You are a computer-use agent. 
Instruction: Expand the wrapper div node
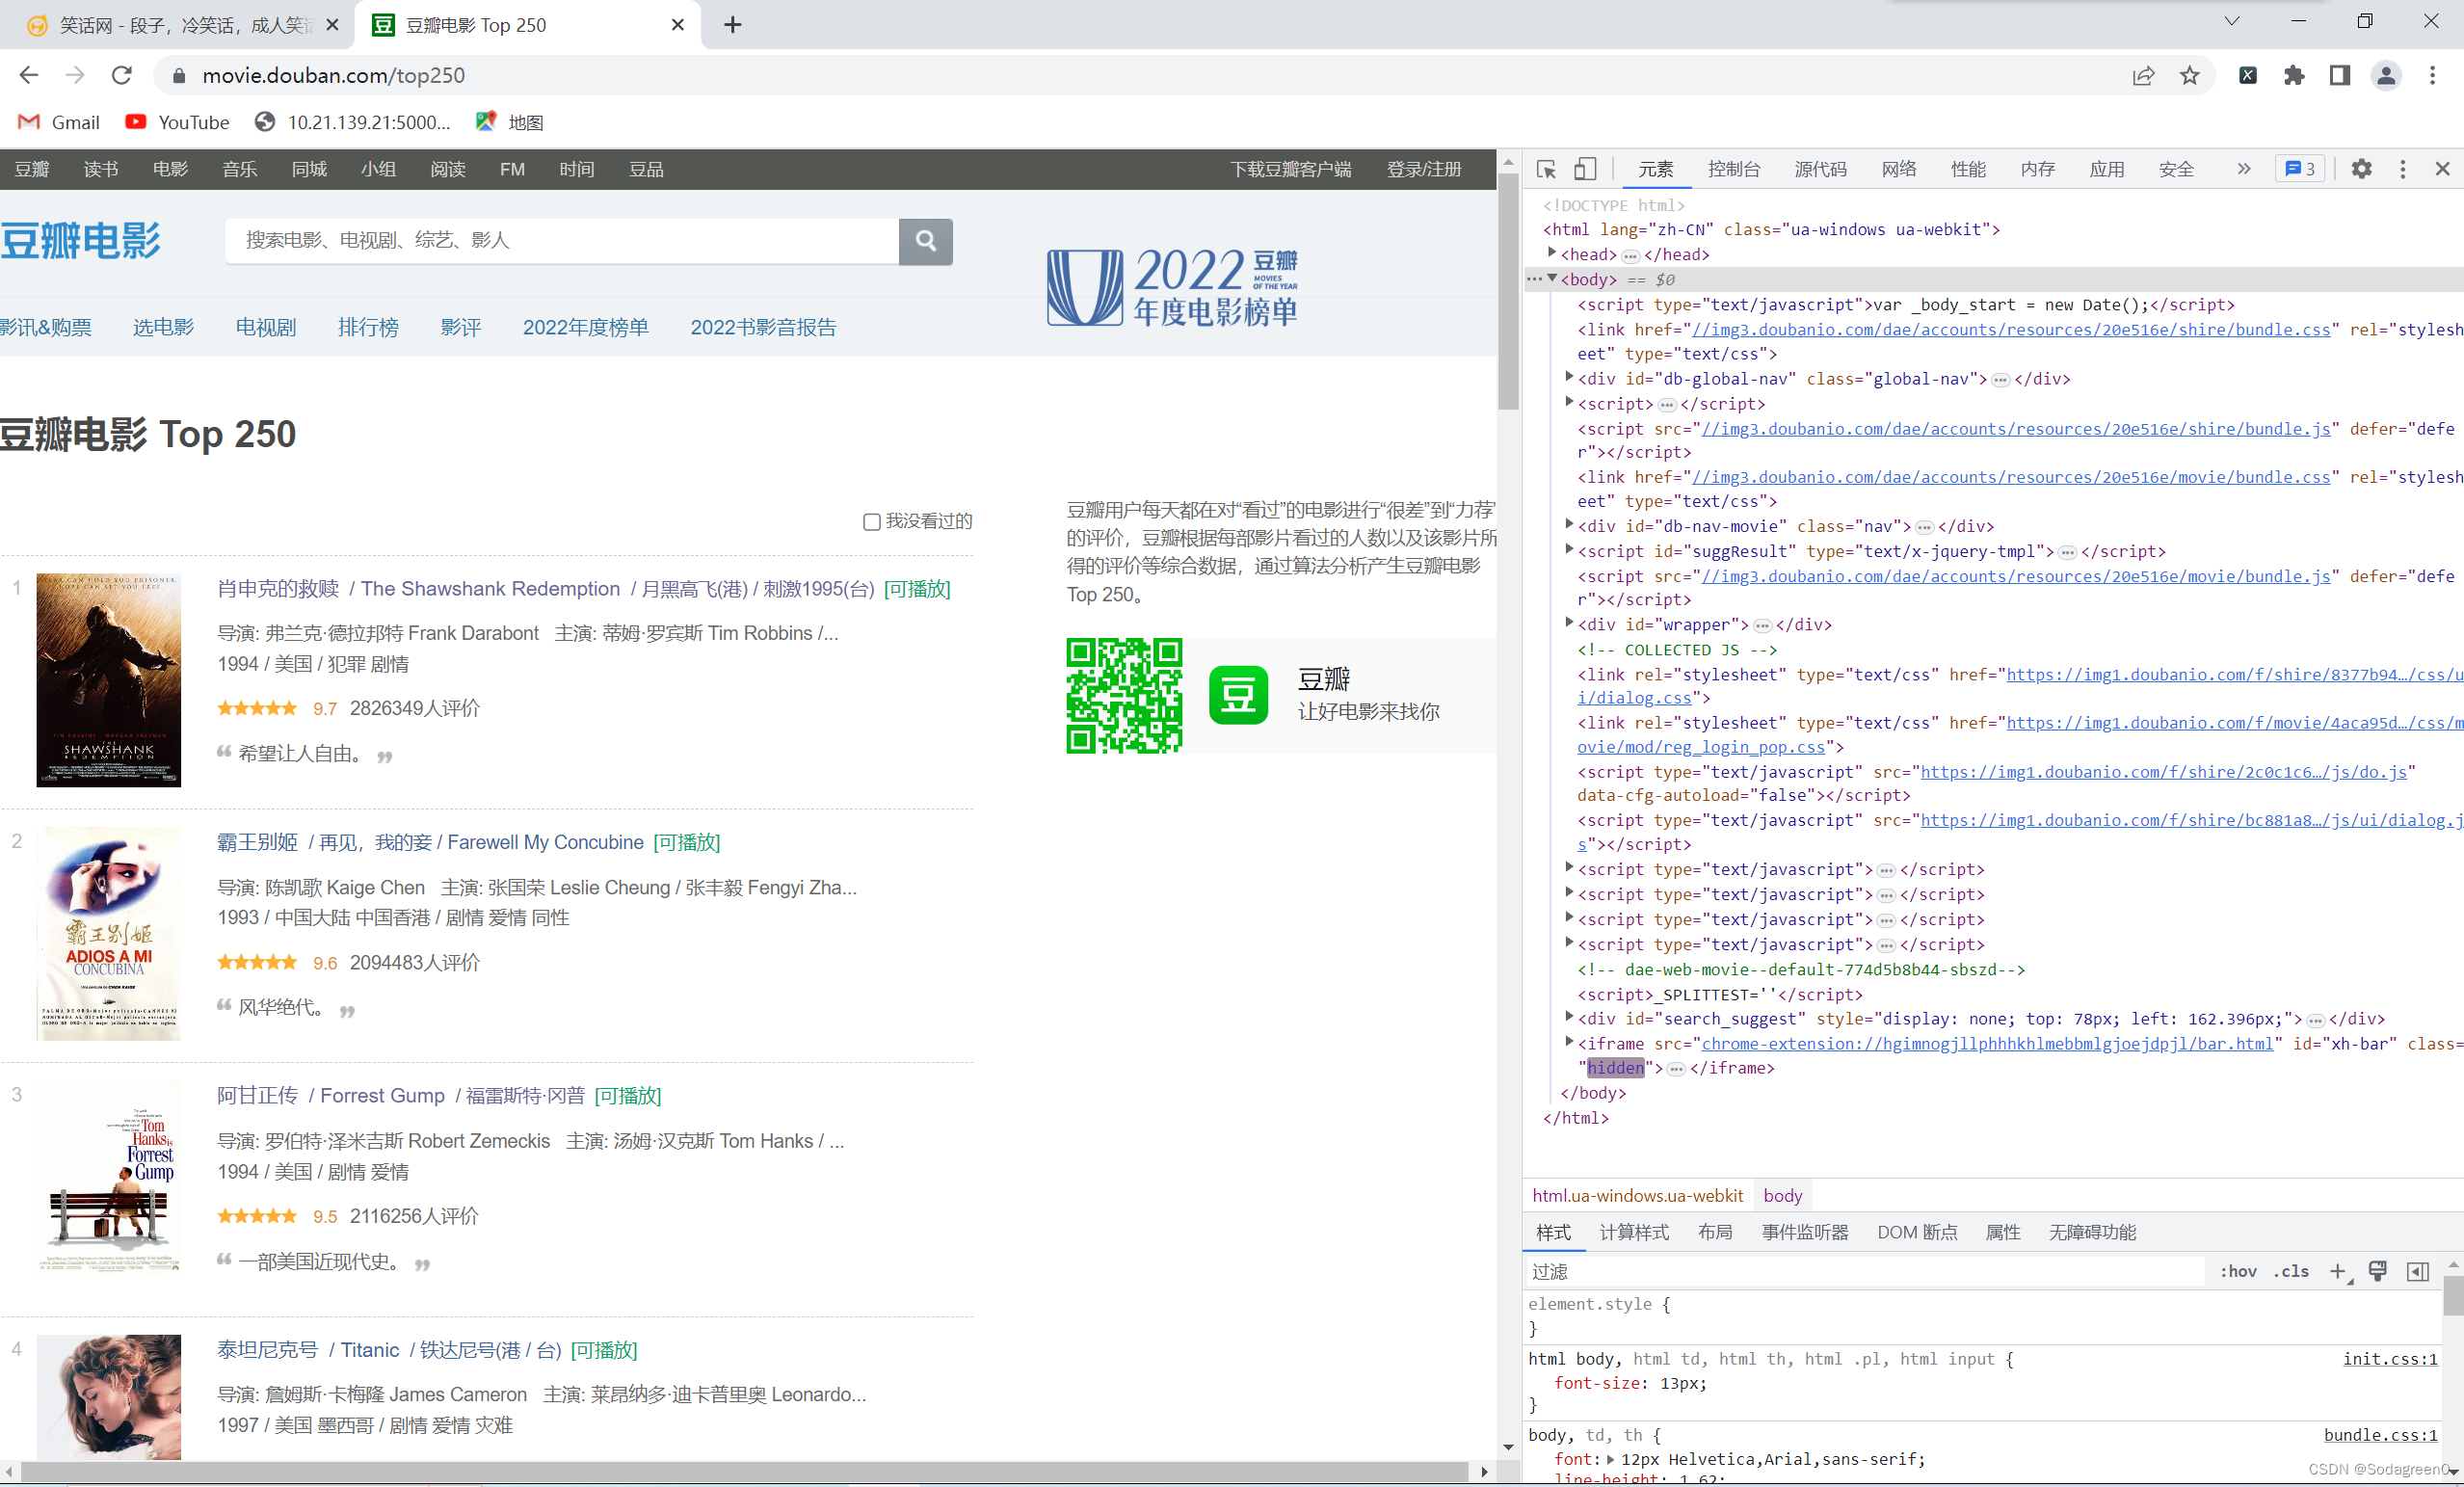click(x=1569, y=622)
